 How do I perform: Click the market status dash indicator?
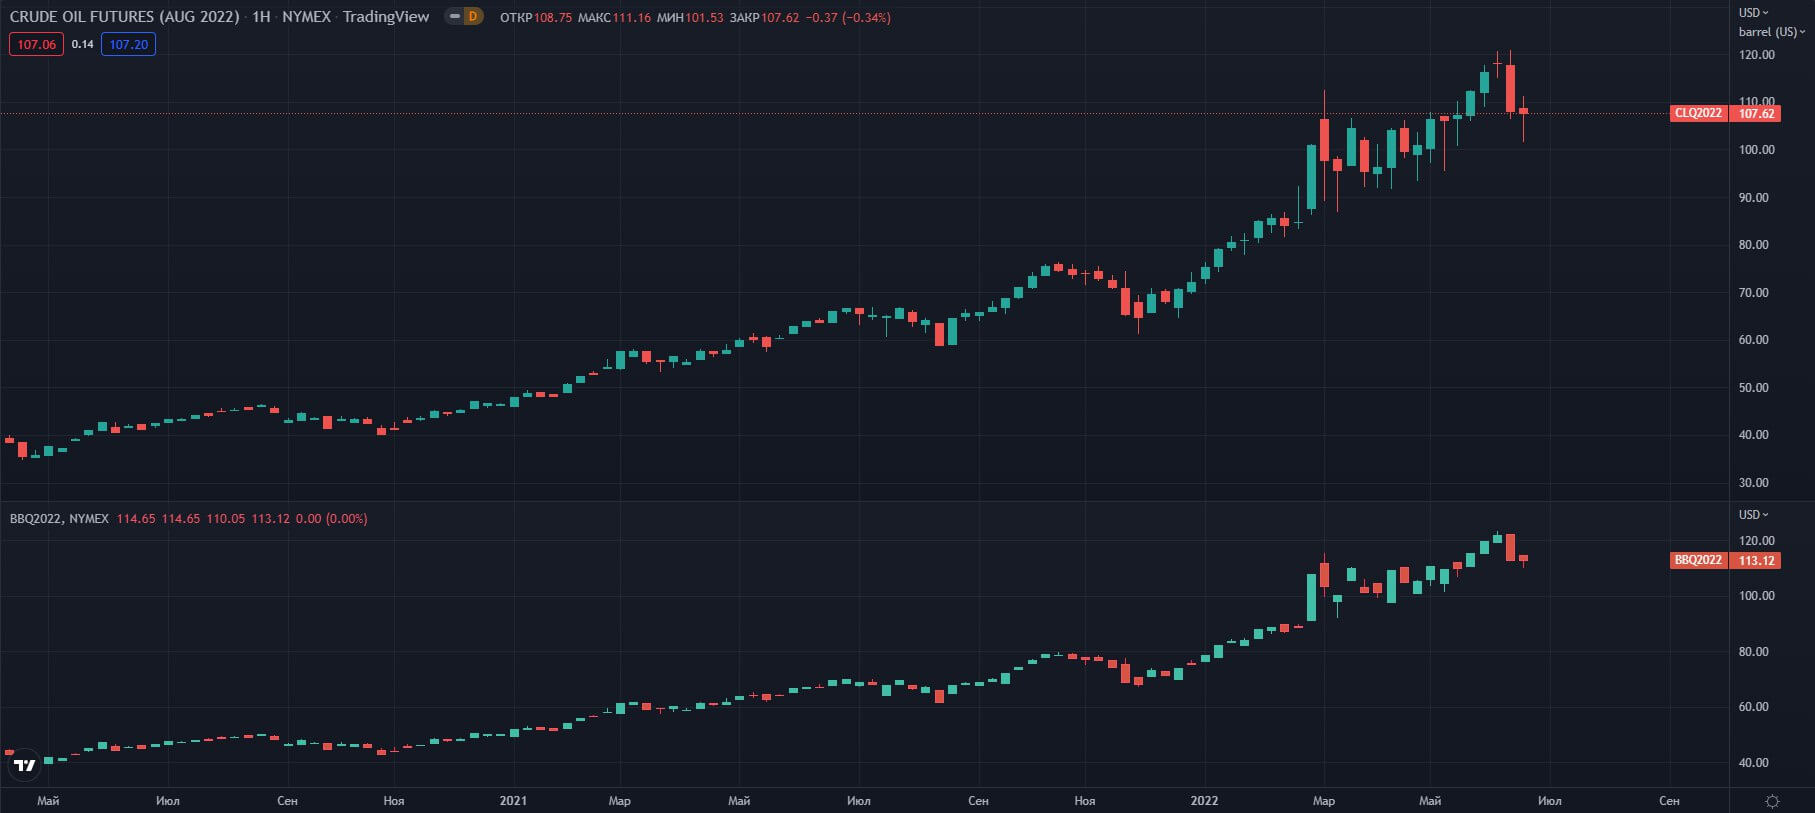(454, 17)
